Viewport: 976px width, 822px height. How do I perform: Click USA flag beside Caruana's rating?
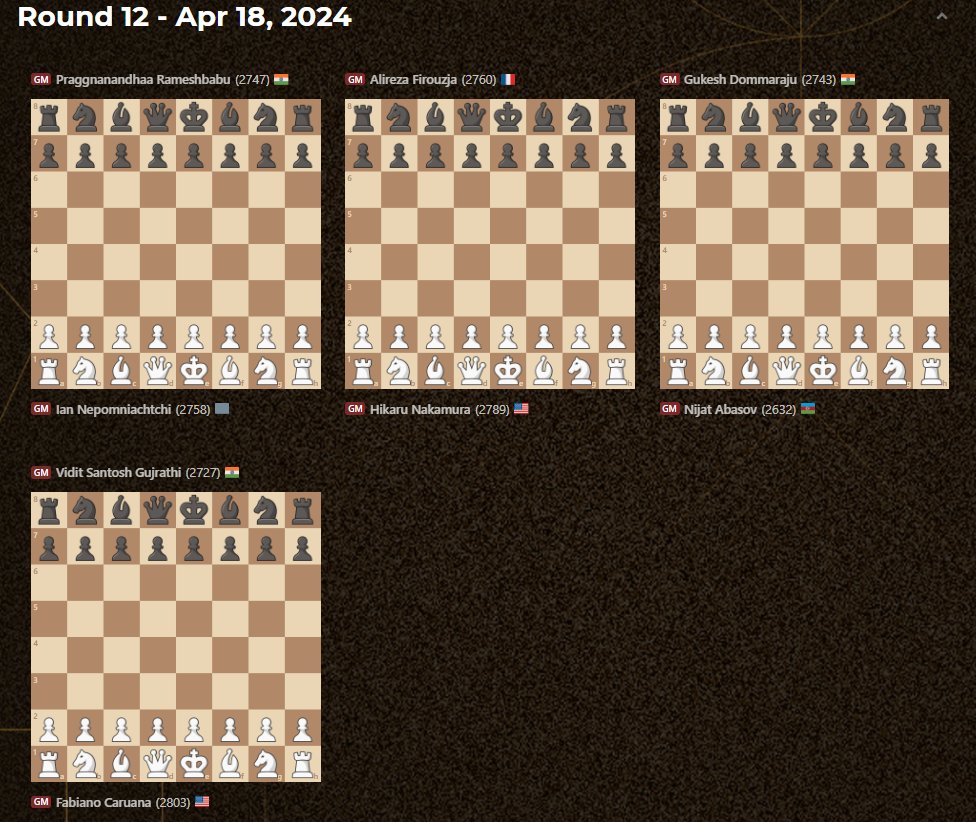pos(202,801)
